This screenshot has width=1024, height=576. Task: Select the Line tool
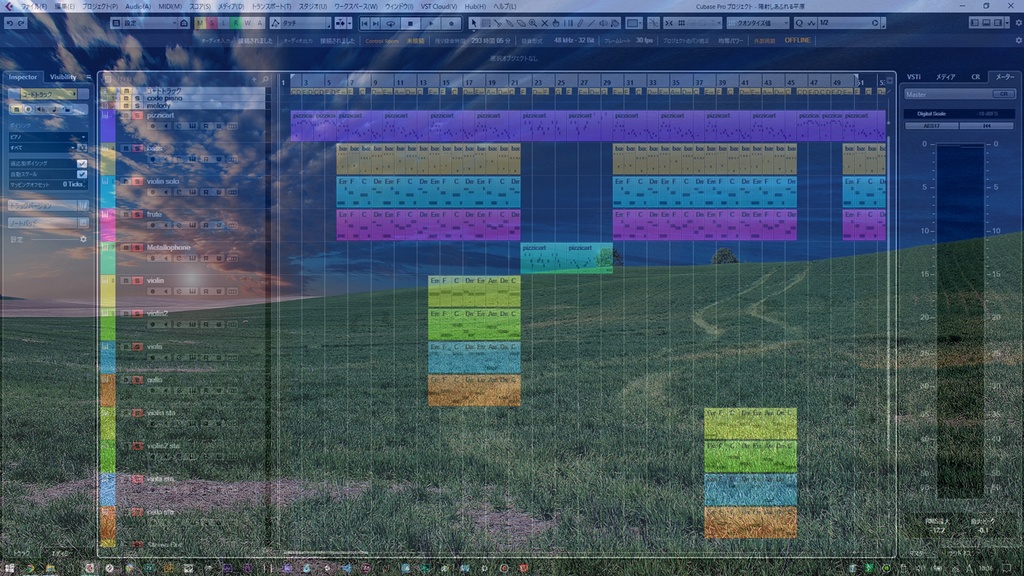(x=591, y=23)
